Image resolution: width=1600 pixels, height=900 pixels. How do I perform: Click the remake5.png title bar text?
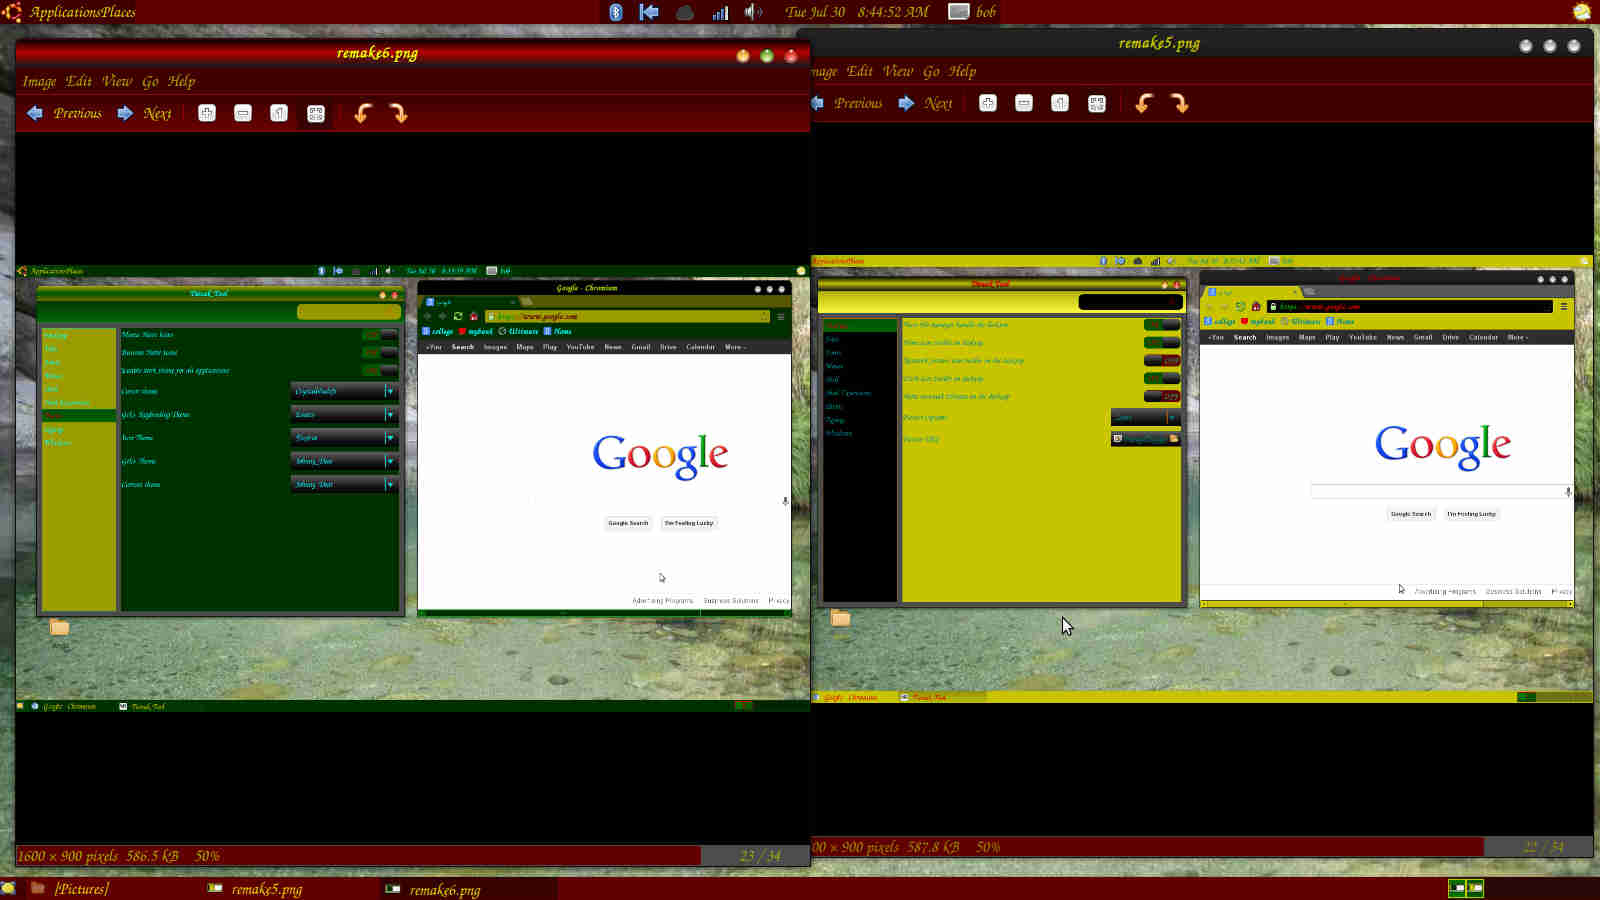tap(1159, 43)
